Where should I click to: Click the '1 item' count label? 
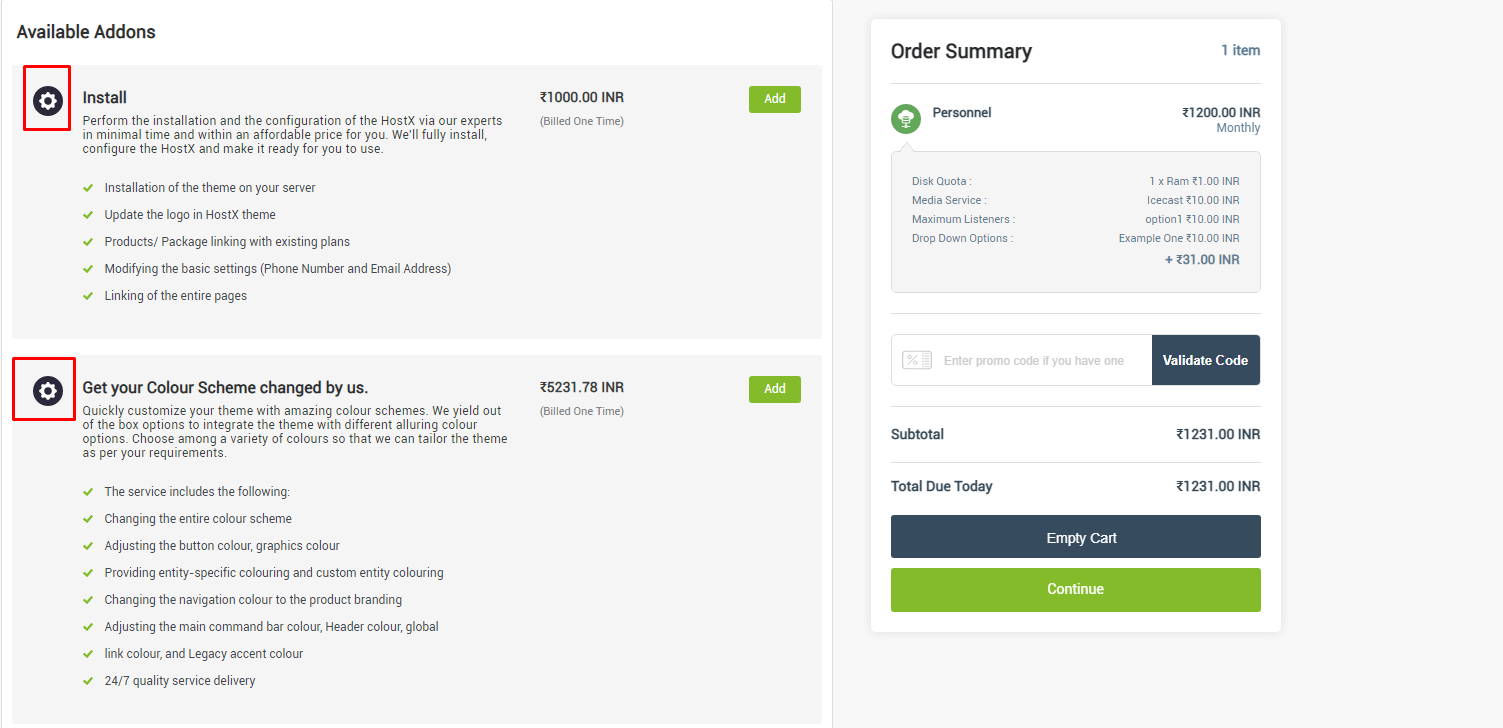[1240, 50]
